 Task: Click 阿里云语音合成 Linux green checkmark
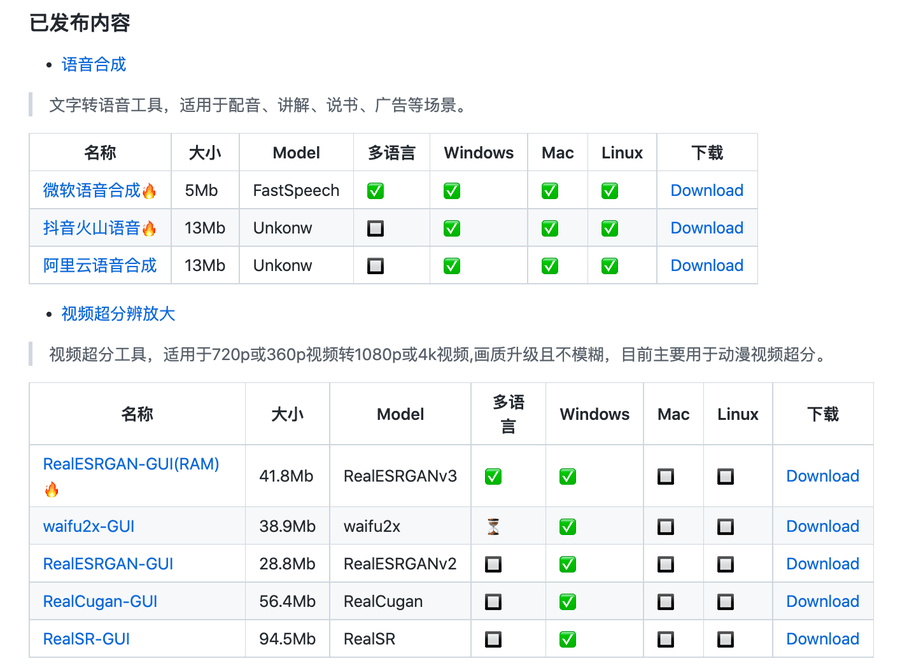tap(610, 266)
